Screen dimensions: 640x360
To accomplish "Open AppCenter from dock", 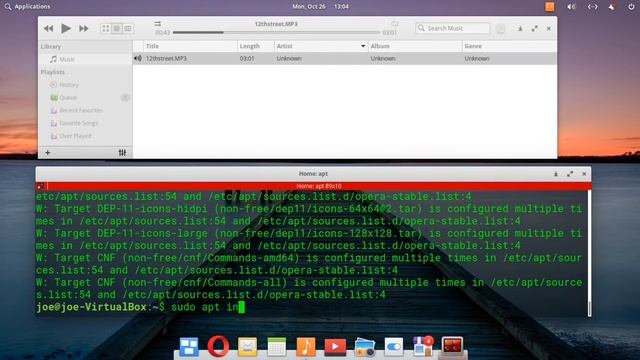I will click(x=423, y=347).
